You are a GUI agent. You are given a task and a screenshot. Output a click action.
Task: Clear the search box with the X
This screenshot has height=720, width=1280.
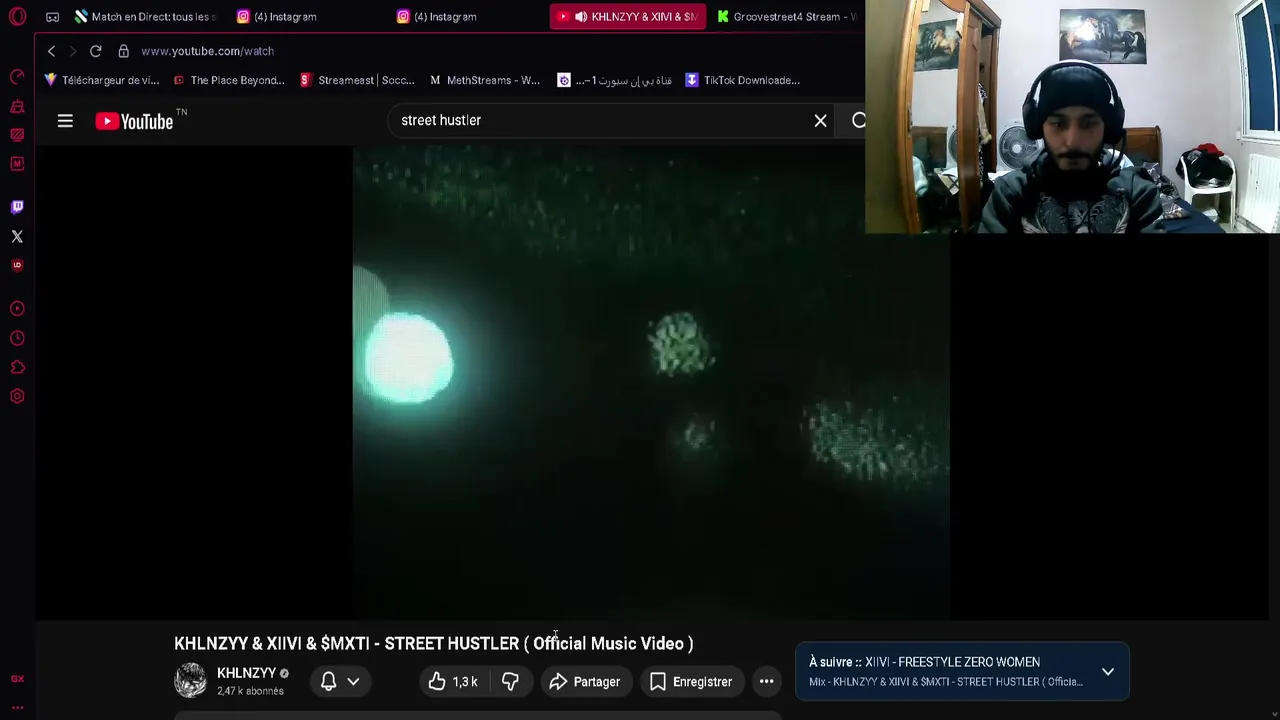[820, 121]
